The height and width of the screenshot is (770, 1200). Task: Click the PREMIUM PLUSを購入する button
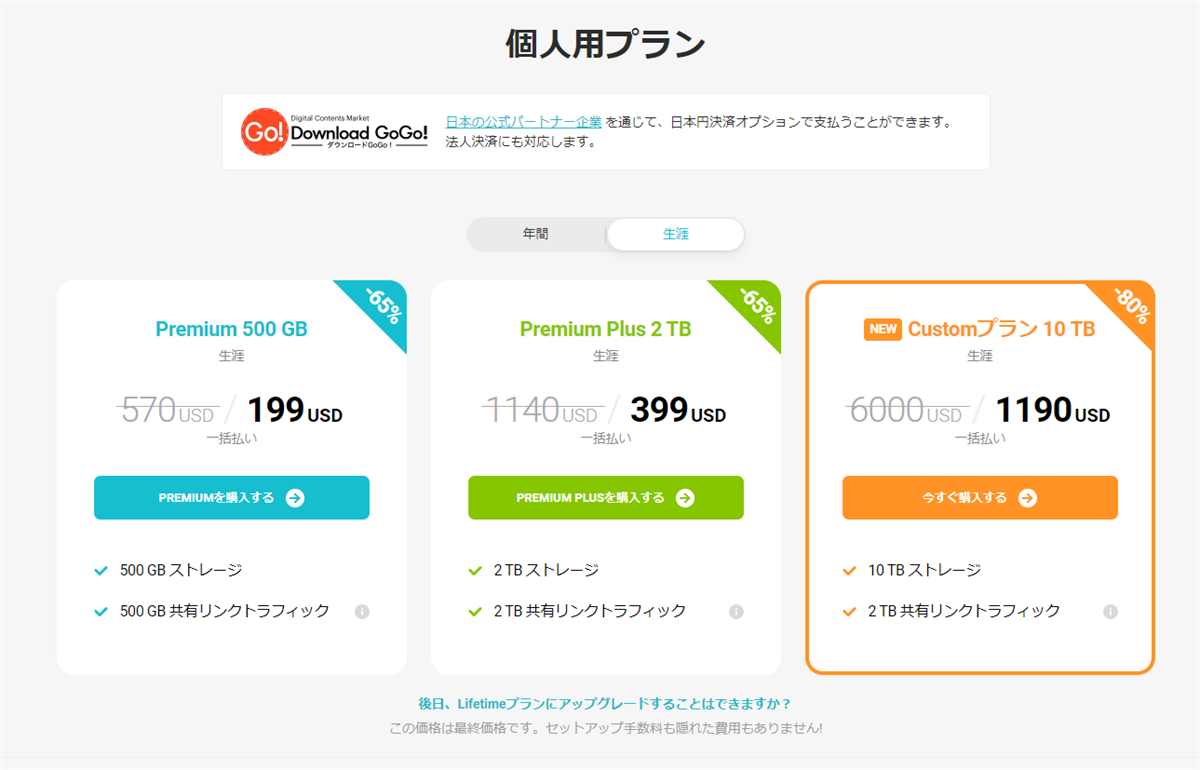[x=605, y=498]
